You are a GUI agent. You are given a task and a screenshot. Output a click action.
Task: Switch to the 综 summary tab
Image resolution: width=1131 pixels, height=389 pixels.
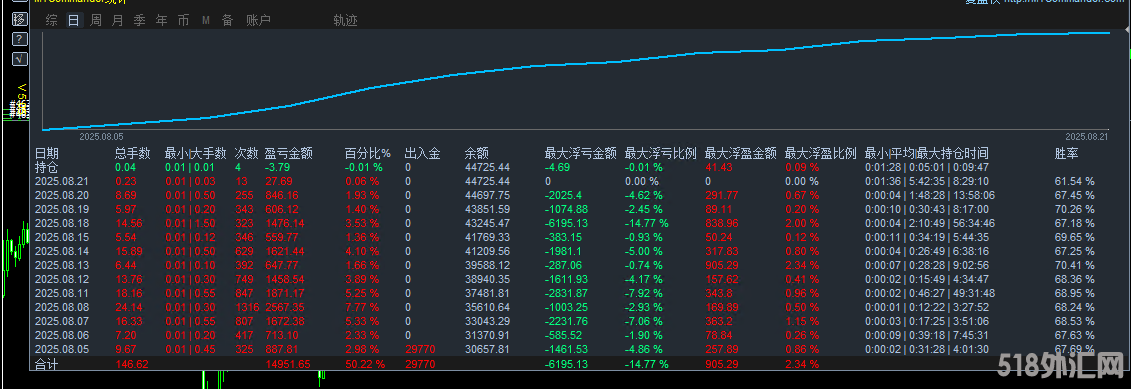pyautogui.click(x=51, y=21)
